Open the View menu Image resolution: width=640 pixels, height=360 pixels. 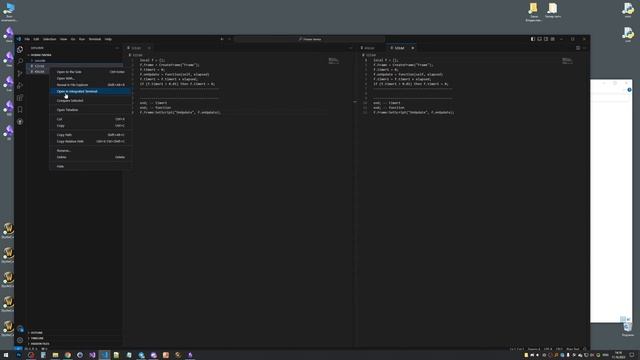[63, 39]
